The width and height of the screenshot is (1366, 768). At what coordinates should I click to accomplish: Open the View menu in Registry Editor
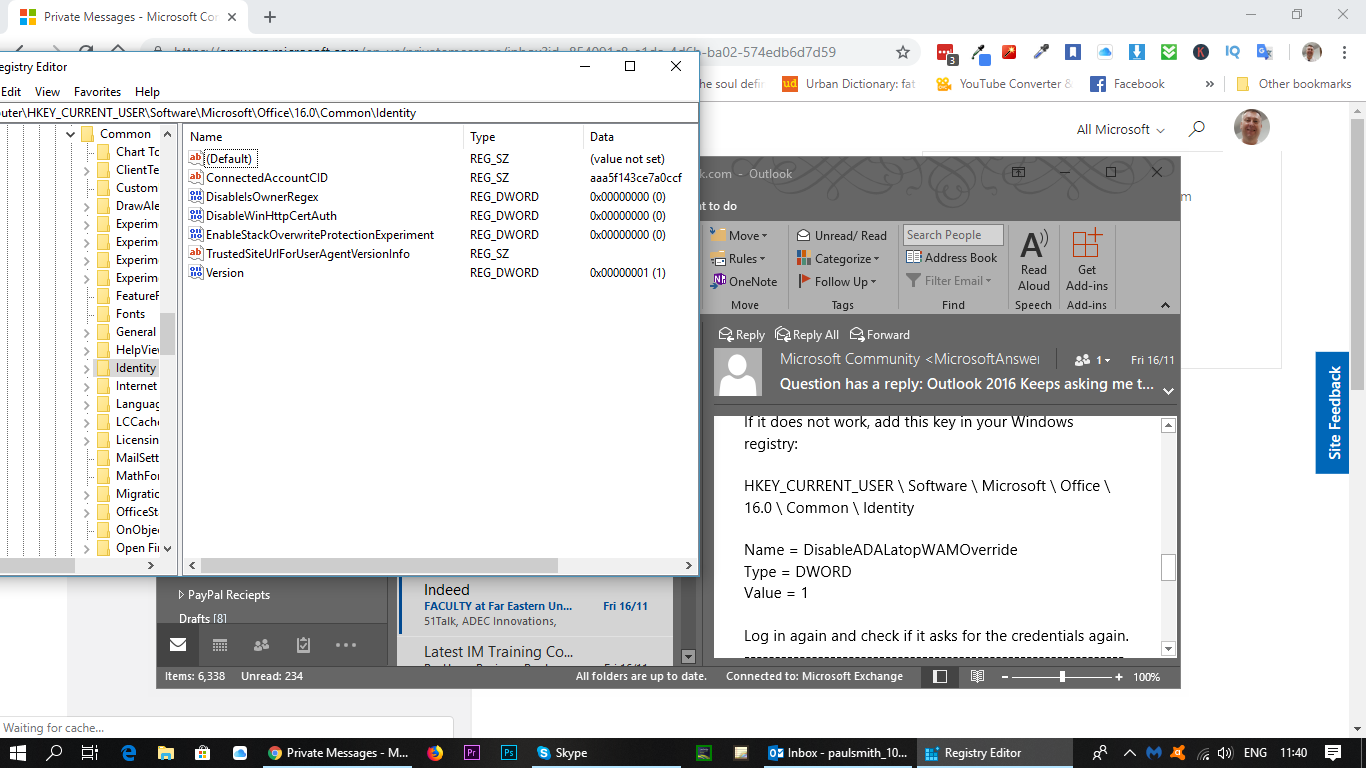[x=47, y=92]
